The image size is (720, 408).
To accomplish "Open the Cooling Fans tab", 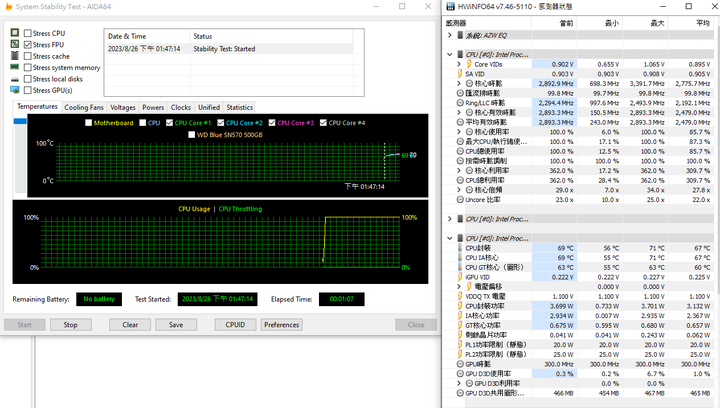I will 84,107.
